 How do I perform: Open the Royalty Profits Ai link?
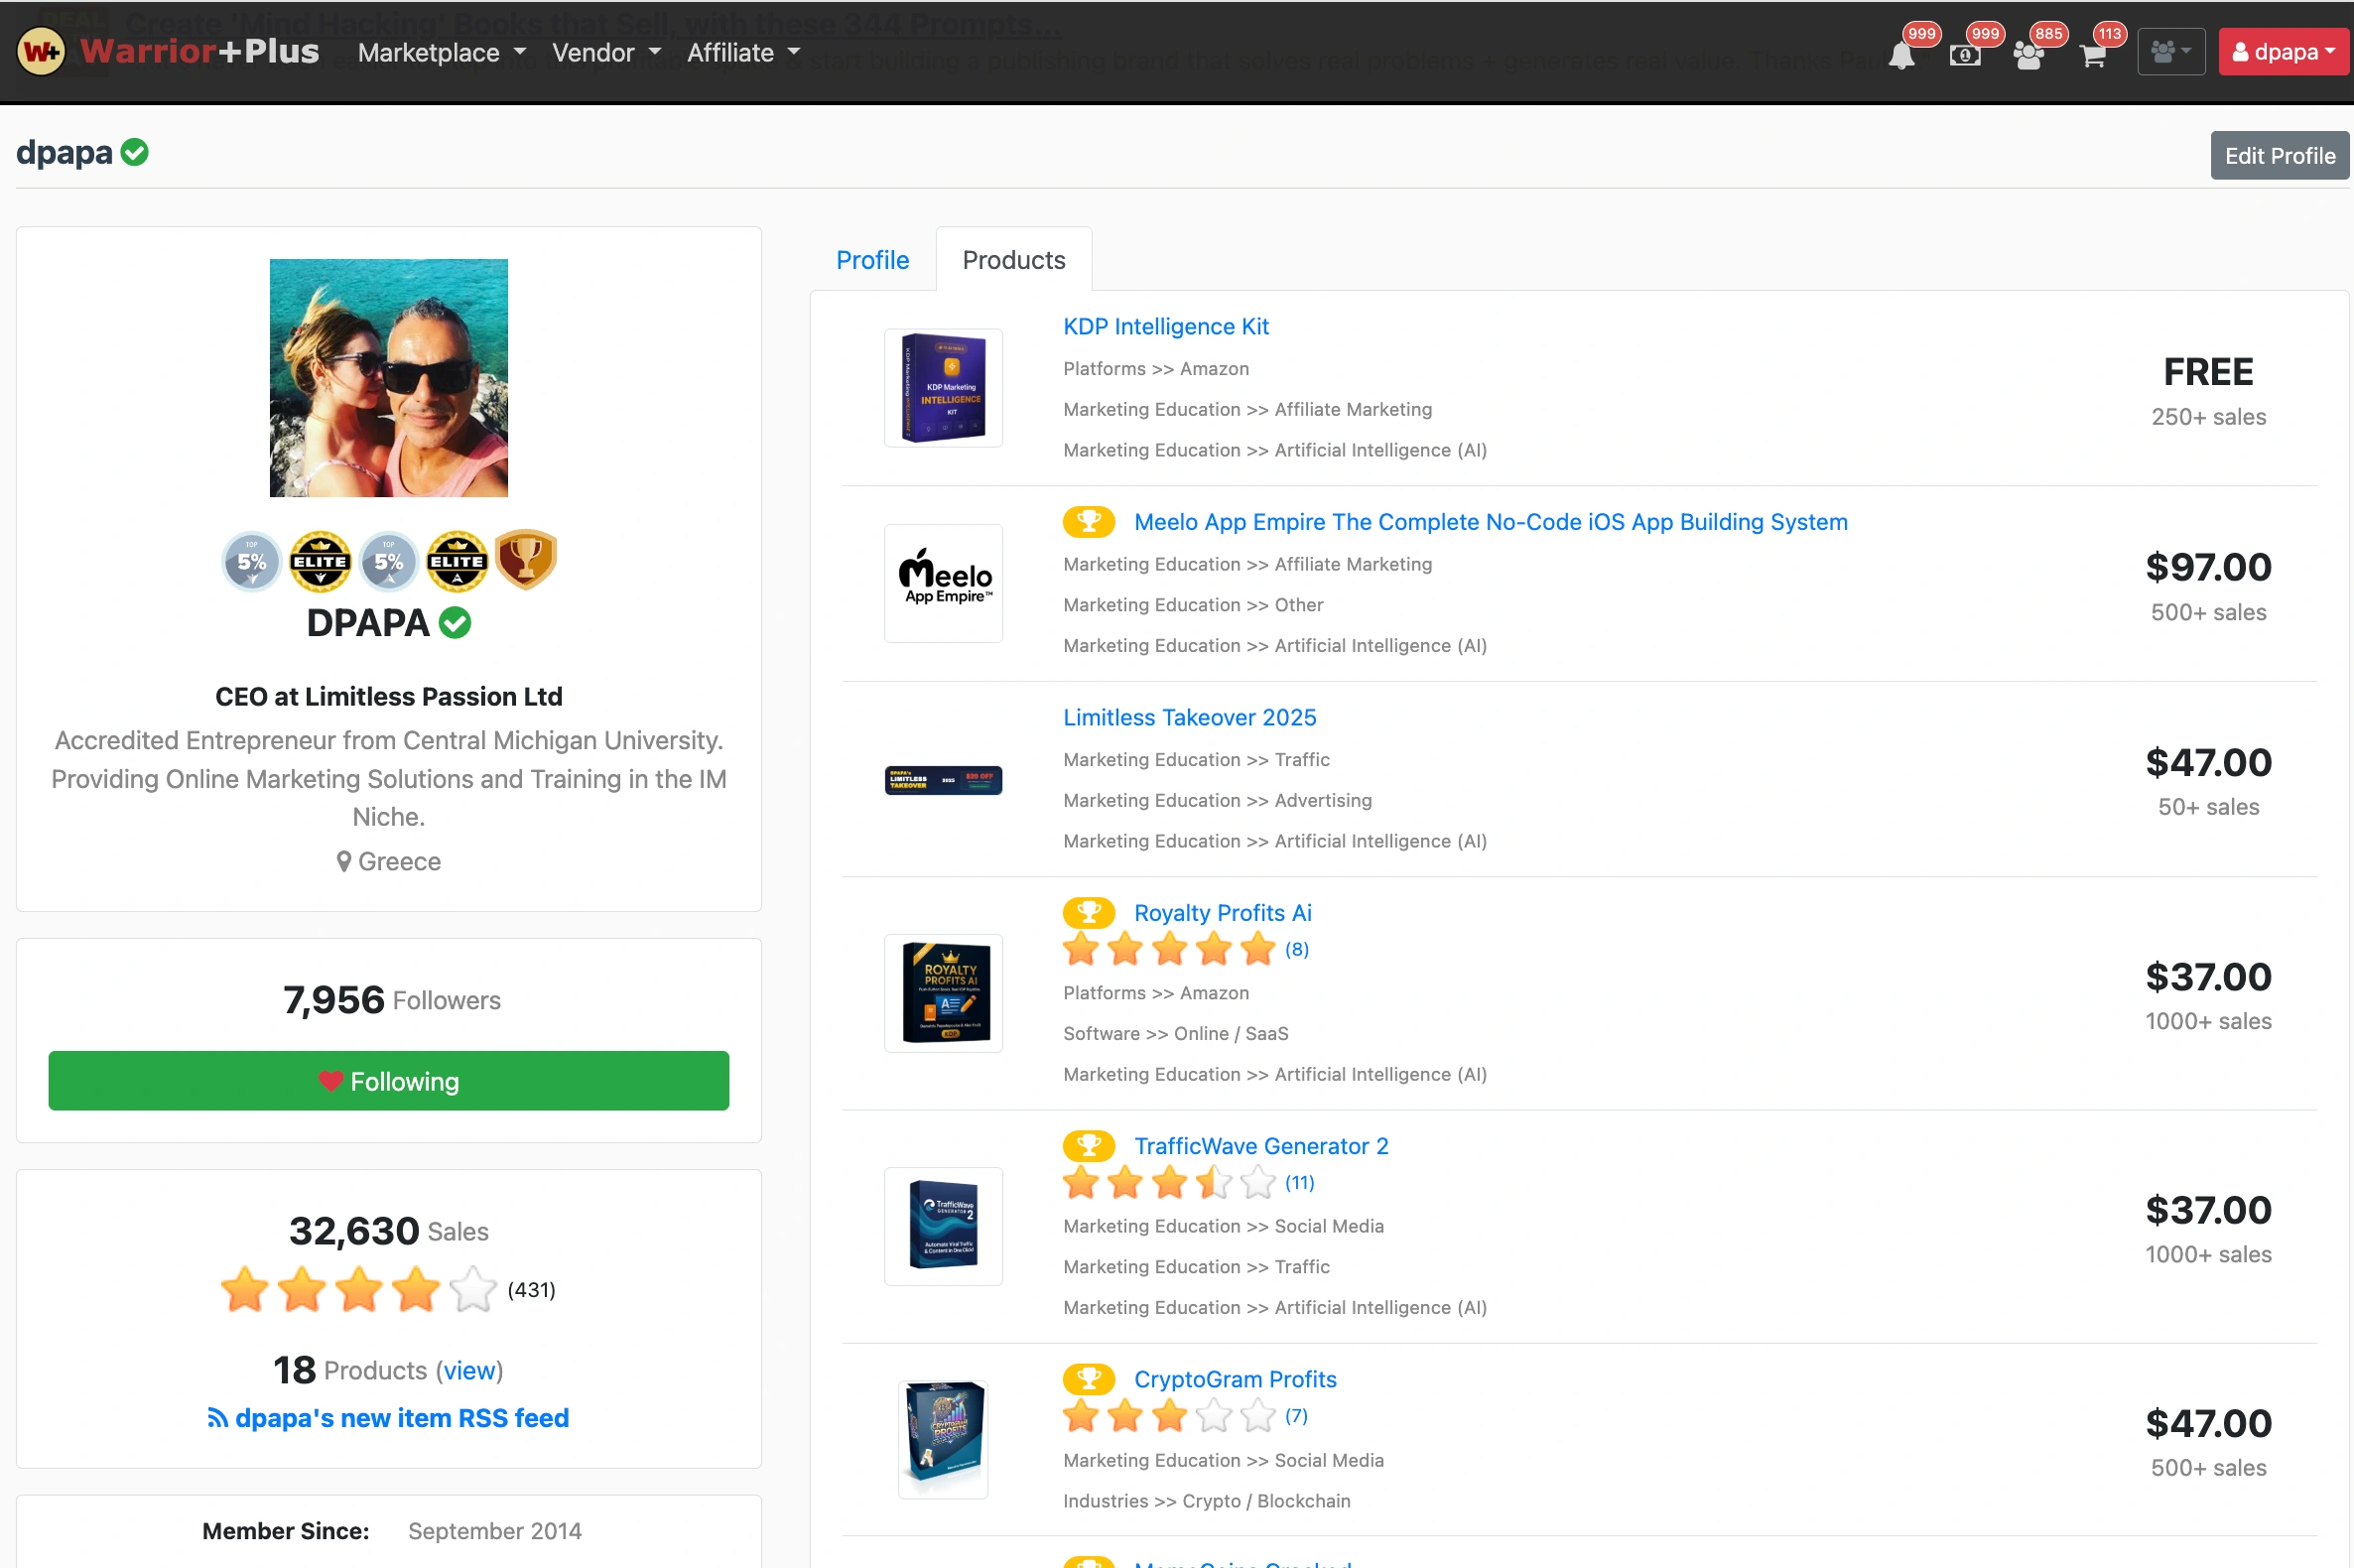pyautogui.click(x=1223, y=912)
